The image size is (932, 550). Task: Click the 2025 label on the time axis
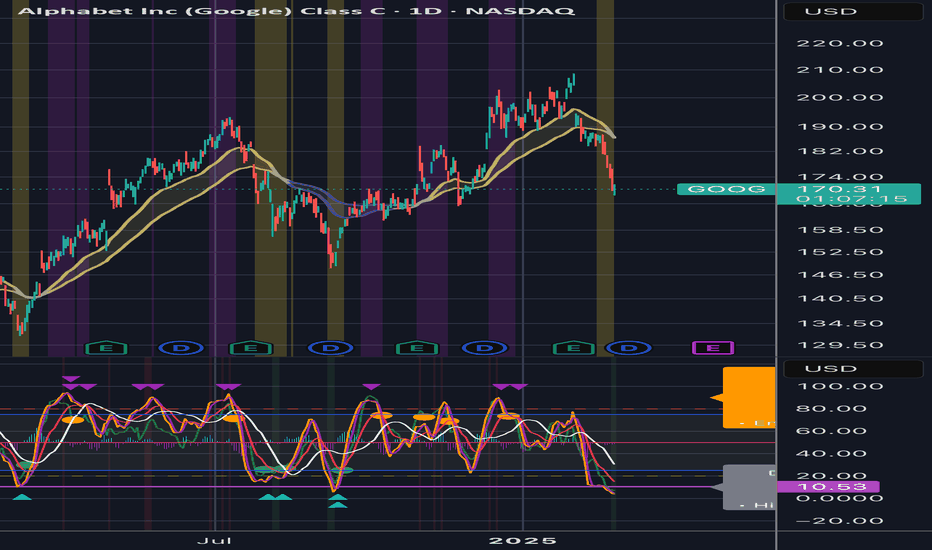click(x=522, y=540)
